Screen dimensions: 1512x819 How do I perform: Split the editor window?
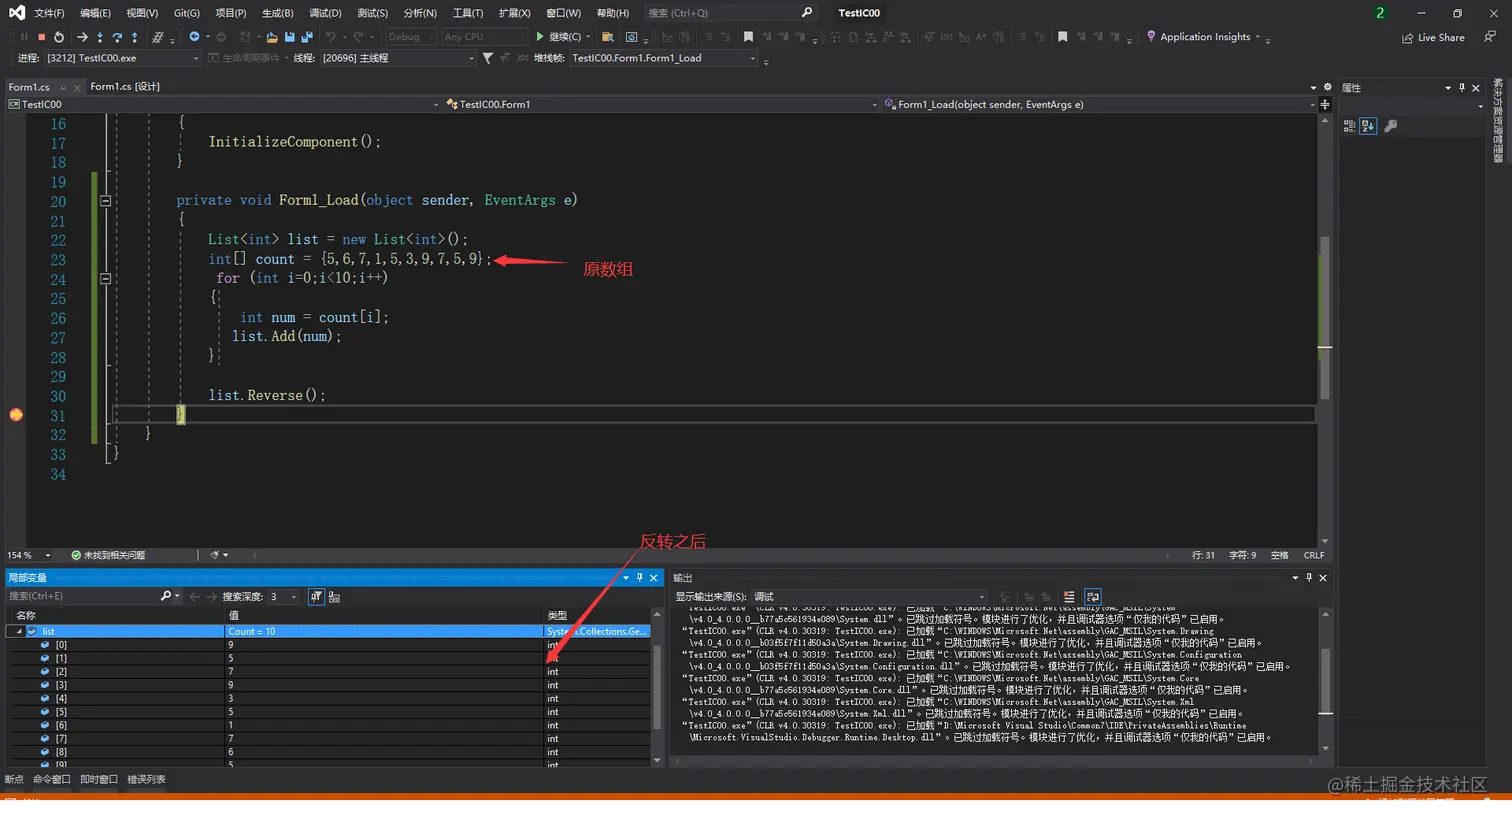[x=1325, y=104]
